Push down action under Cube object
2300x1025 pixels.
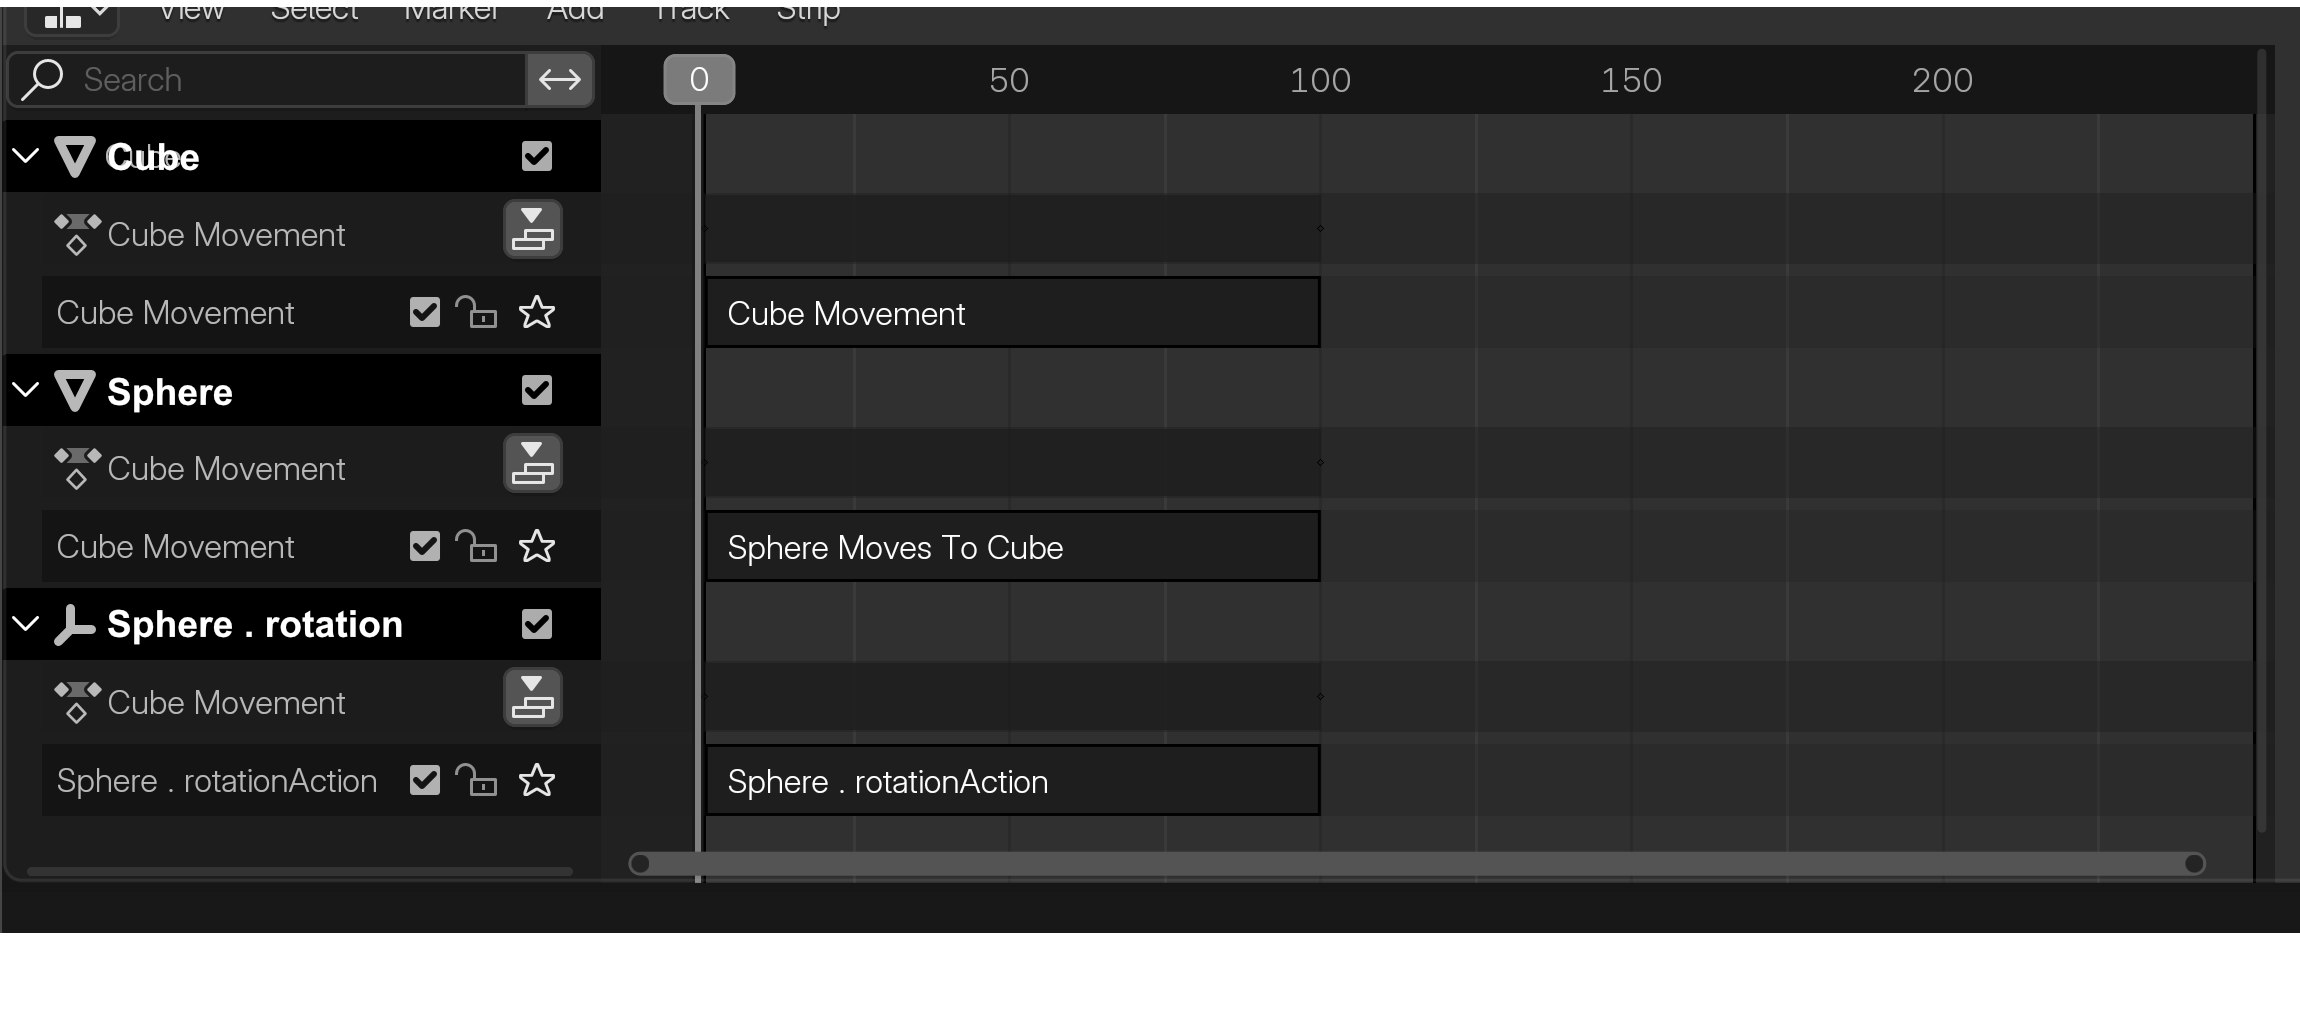(532, 230)
